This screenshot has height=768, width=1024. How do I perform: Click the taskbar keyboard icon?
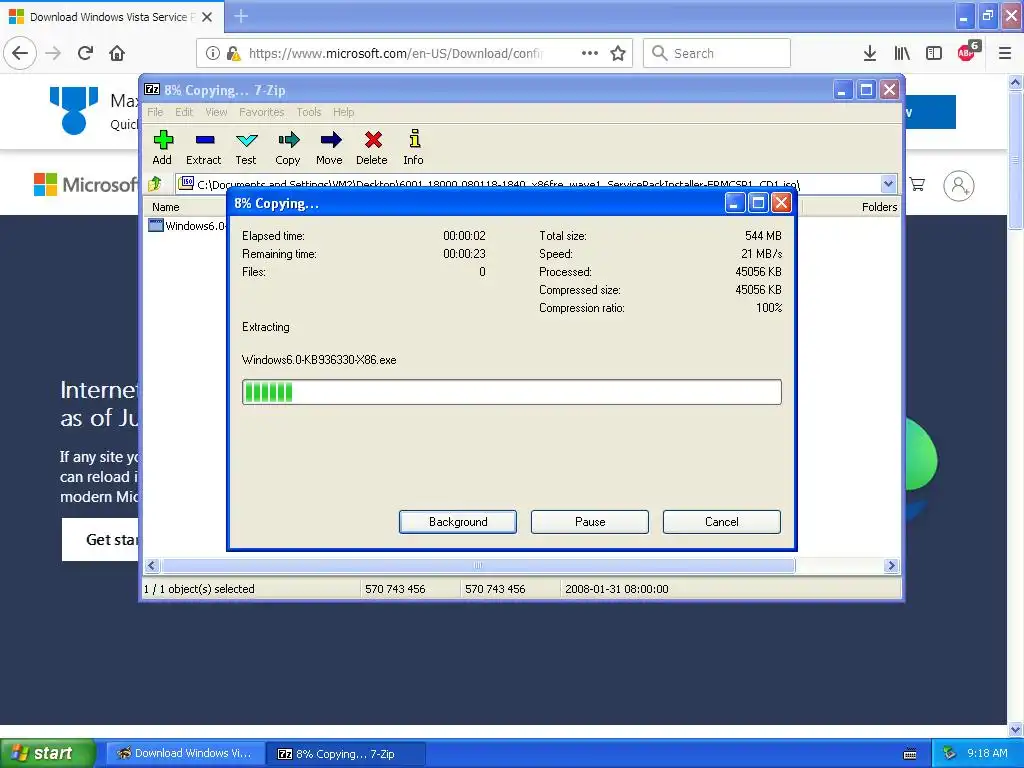coord(910,754)
